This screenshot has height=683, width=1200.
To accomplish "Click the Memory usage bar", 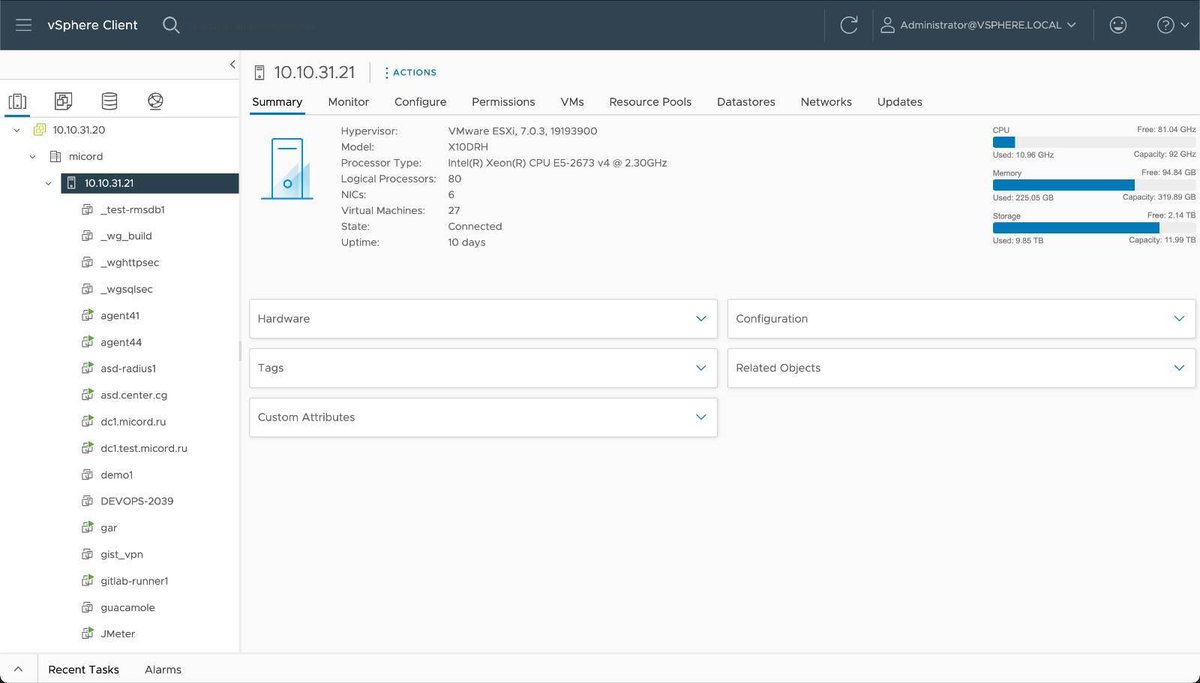I will (x=1094, y=185).
